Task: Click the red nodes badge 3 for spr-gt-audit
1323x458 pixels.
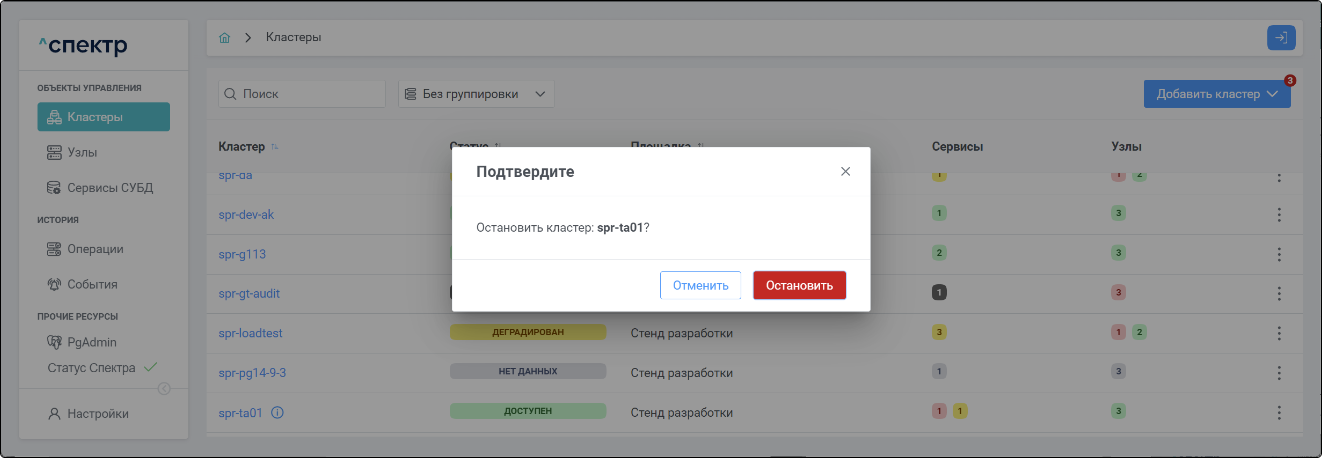Action: pyautogui.click(x=1119, y=292)
